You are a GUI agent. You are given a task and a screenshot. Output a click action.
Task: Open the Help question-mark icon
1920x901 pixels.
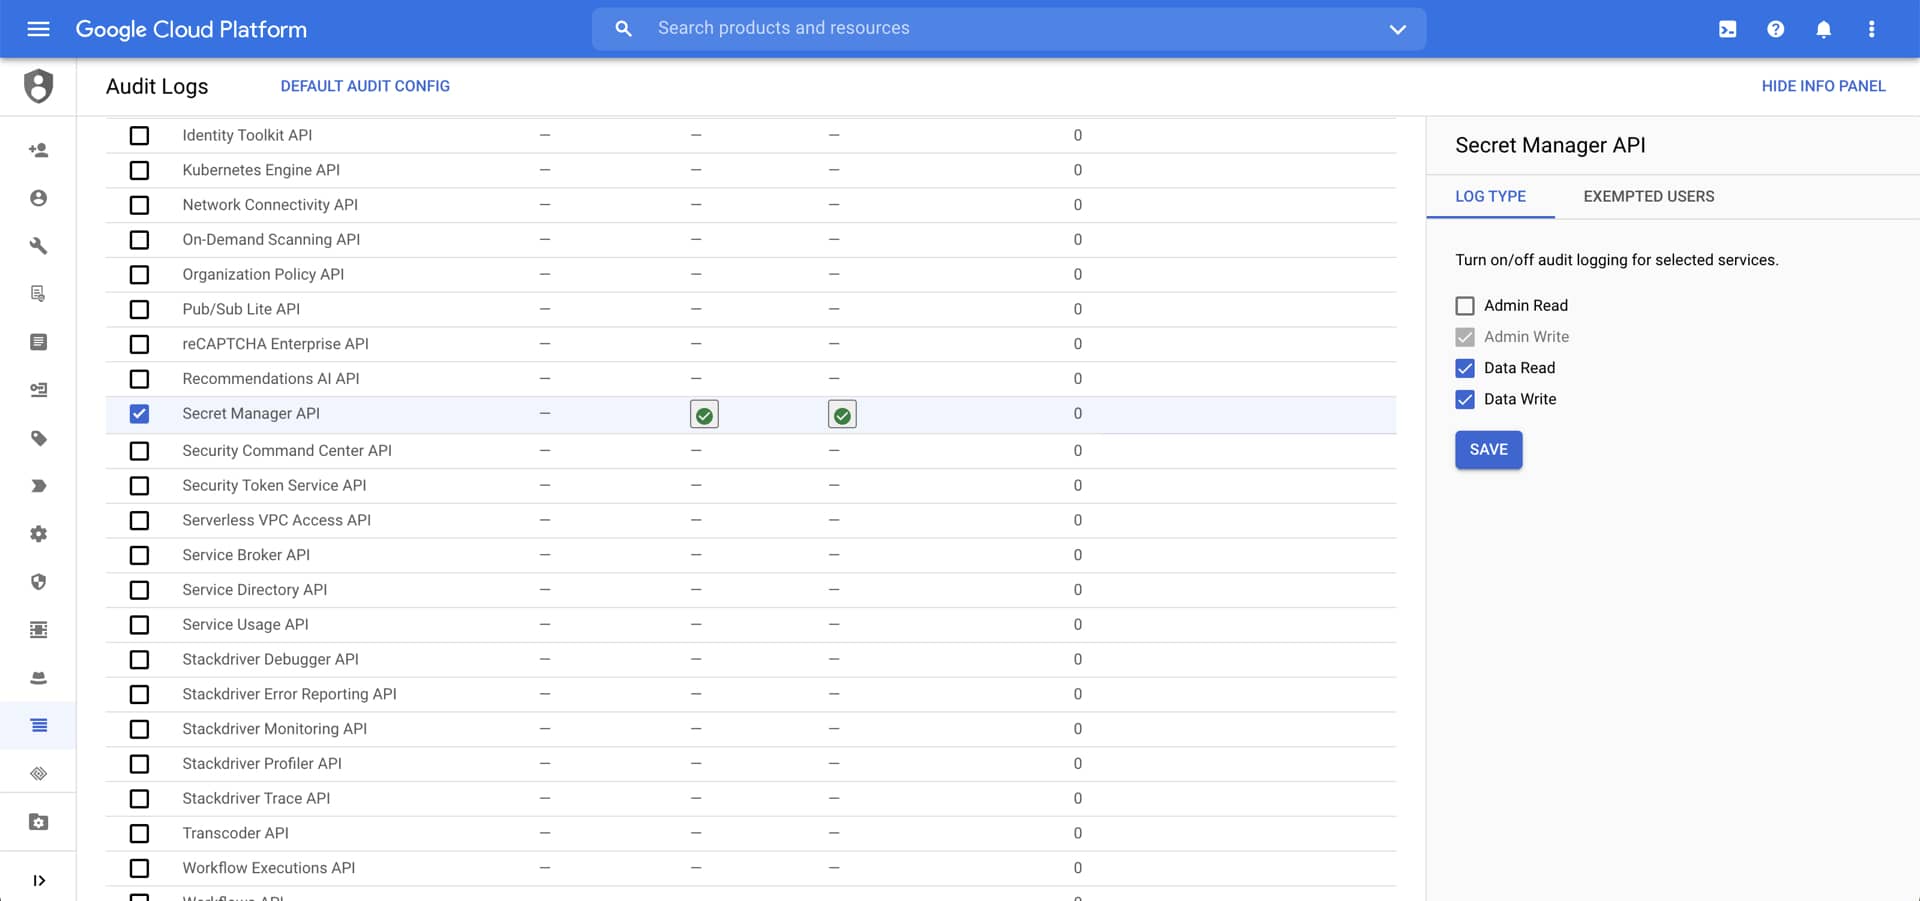1775,29
